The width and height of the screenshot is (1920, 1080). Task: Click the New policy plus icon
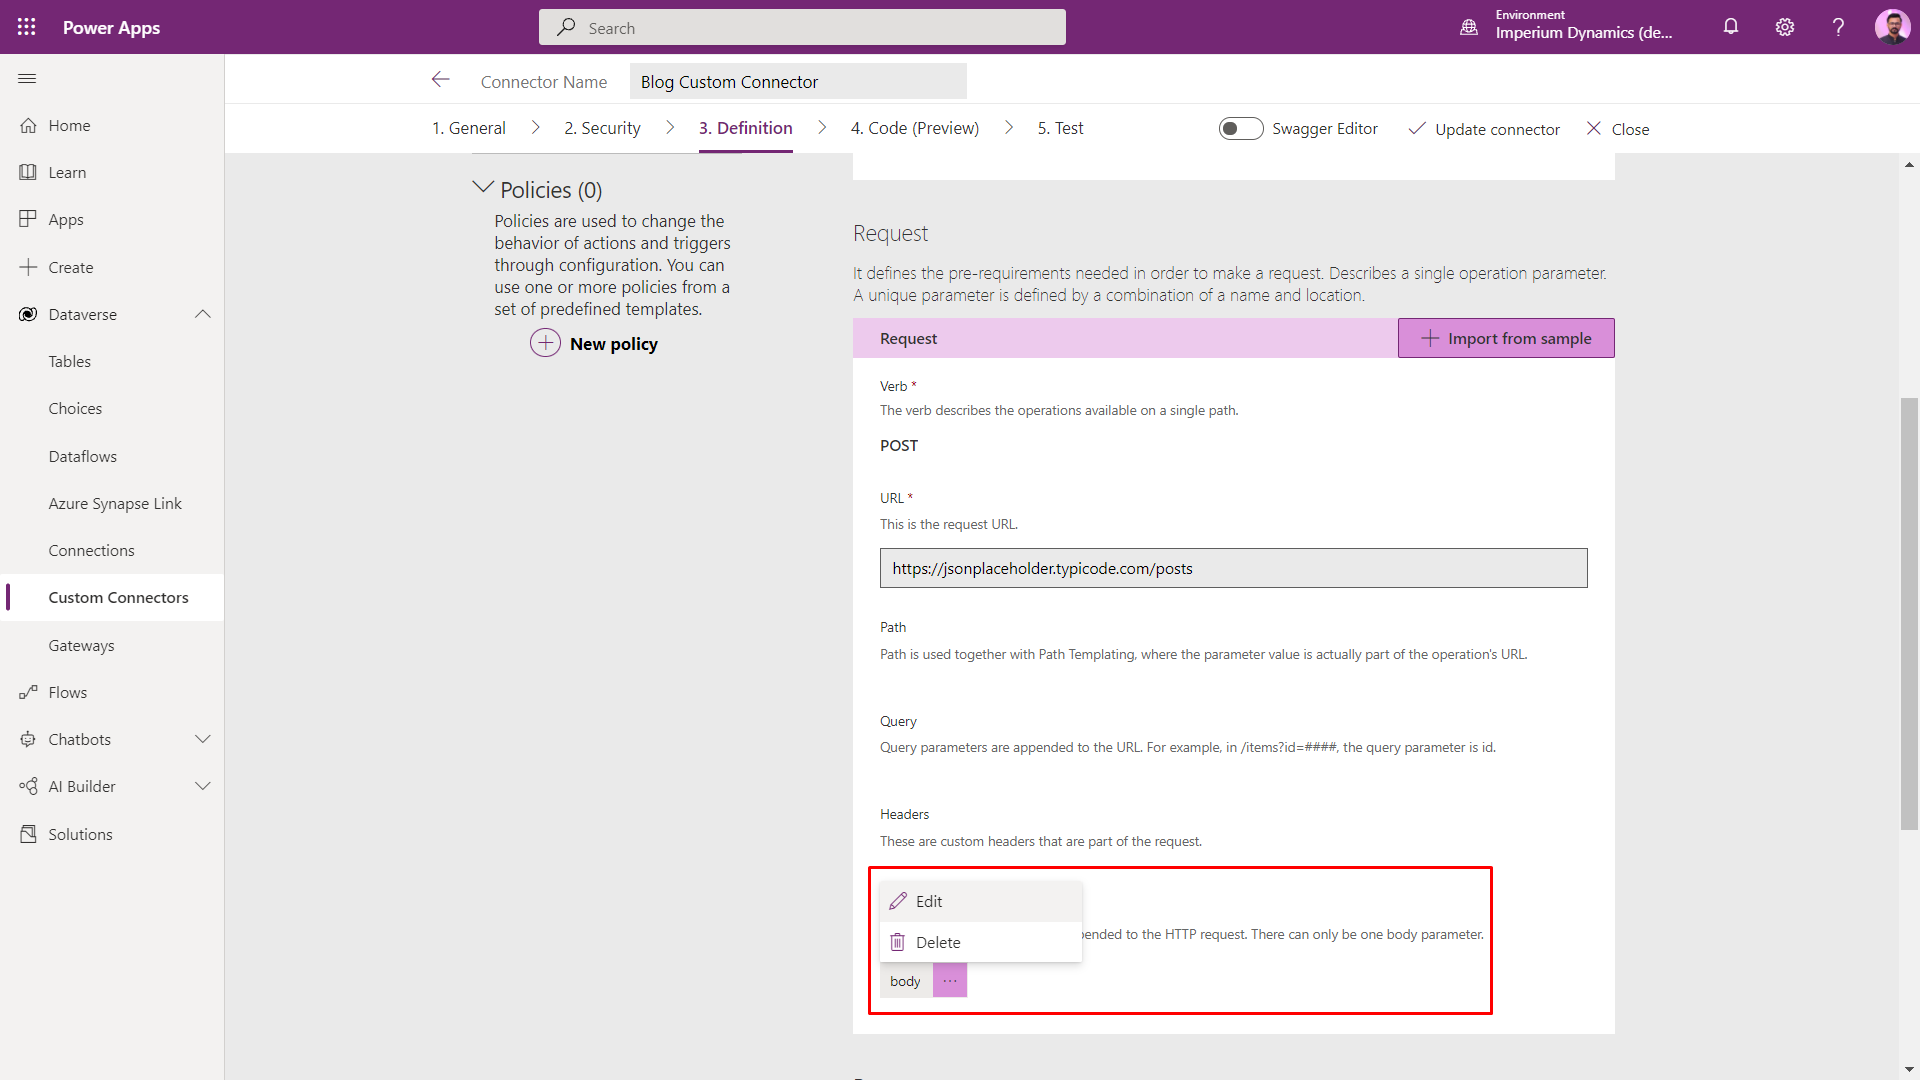545,343
